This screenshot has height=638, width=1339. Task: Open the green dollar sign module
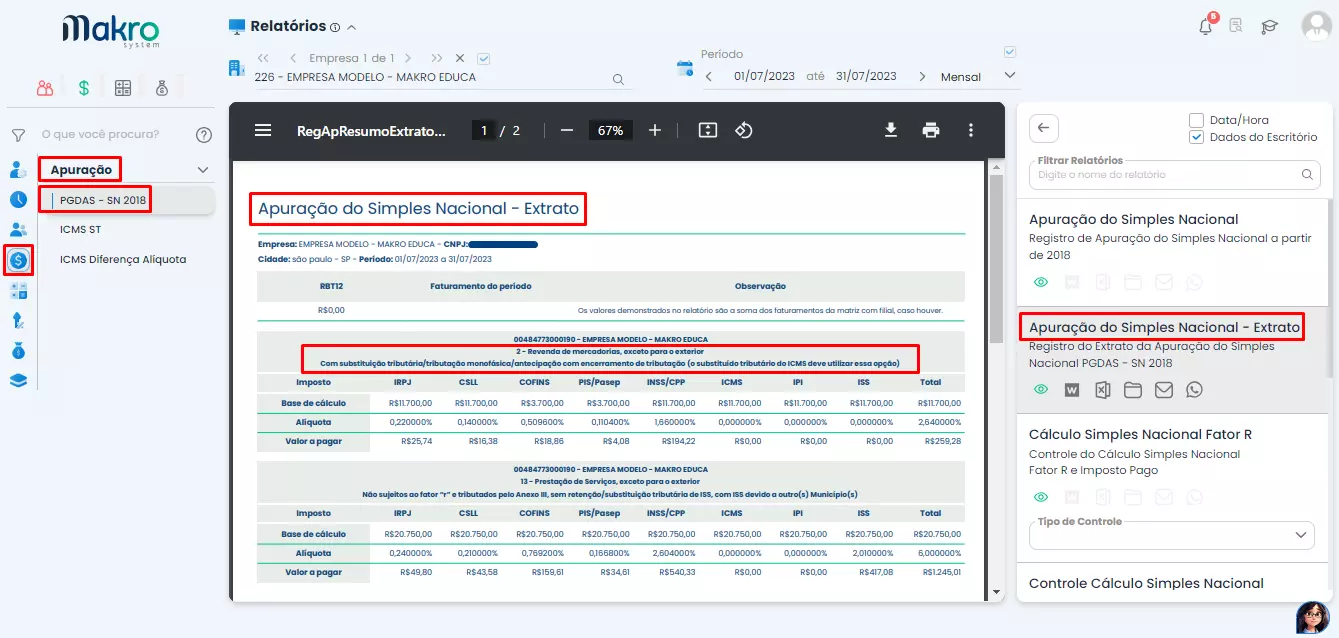(x=84, y=88)
